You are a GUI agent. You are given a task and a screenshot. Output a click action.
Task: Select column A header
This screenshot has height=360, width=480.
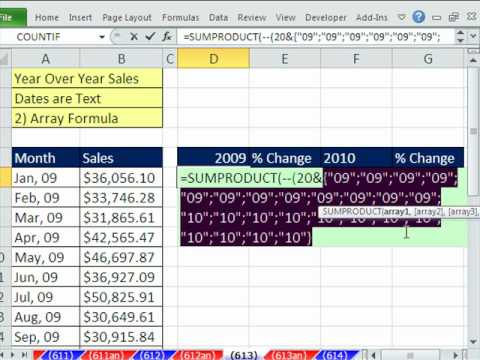coord(46,59)
